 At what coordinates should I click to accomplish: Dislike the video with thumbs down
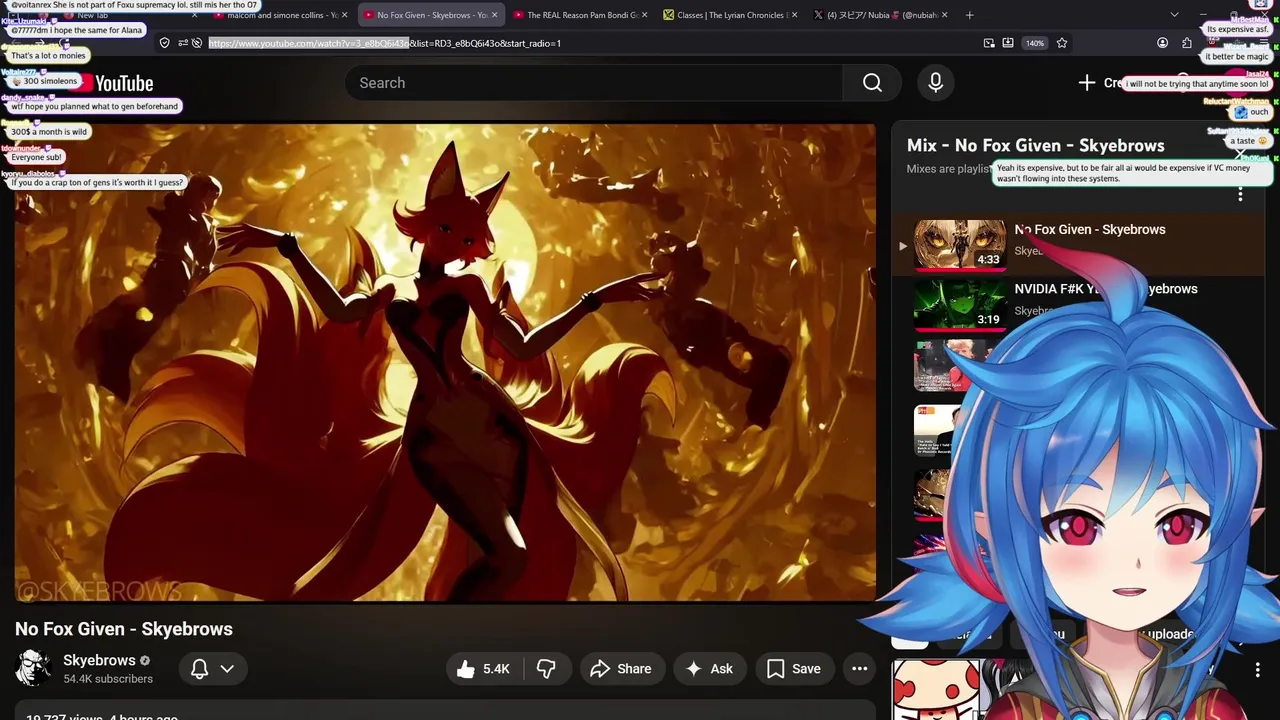[546, 669]
